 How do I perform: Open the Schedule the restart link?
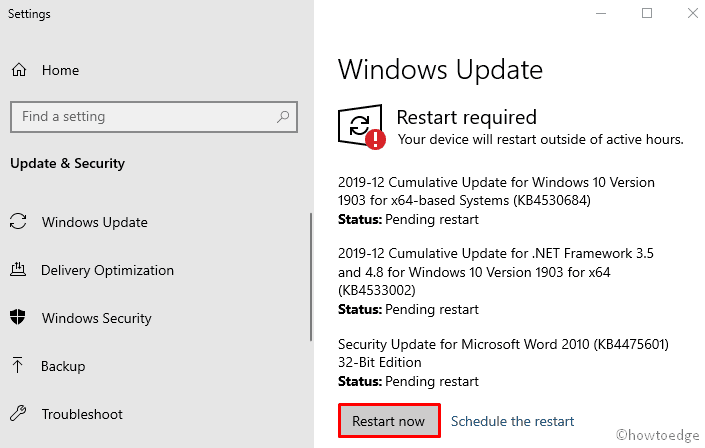tap(512, 421)
